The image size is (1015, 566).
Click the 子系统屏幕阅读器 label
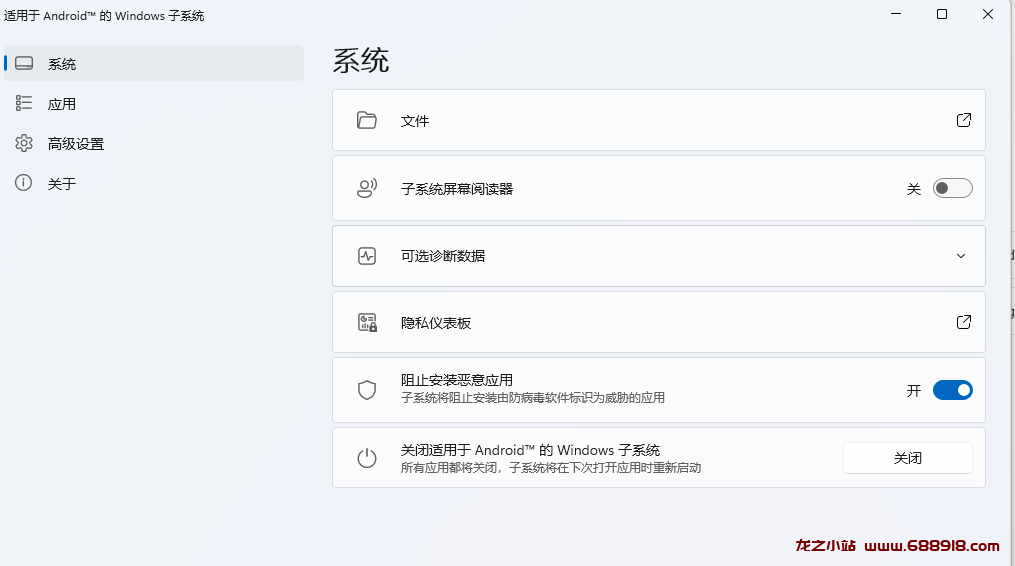tap(457, 189)
